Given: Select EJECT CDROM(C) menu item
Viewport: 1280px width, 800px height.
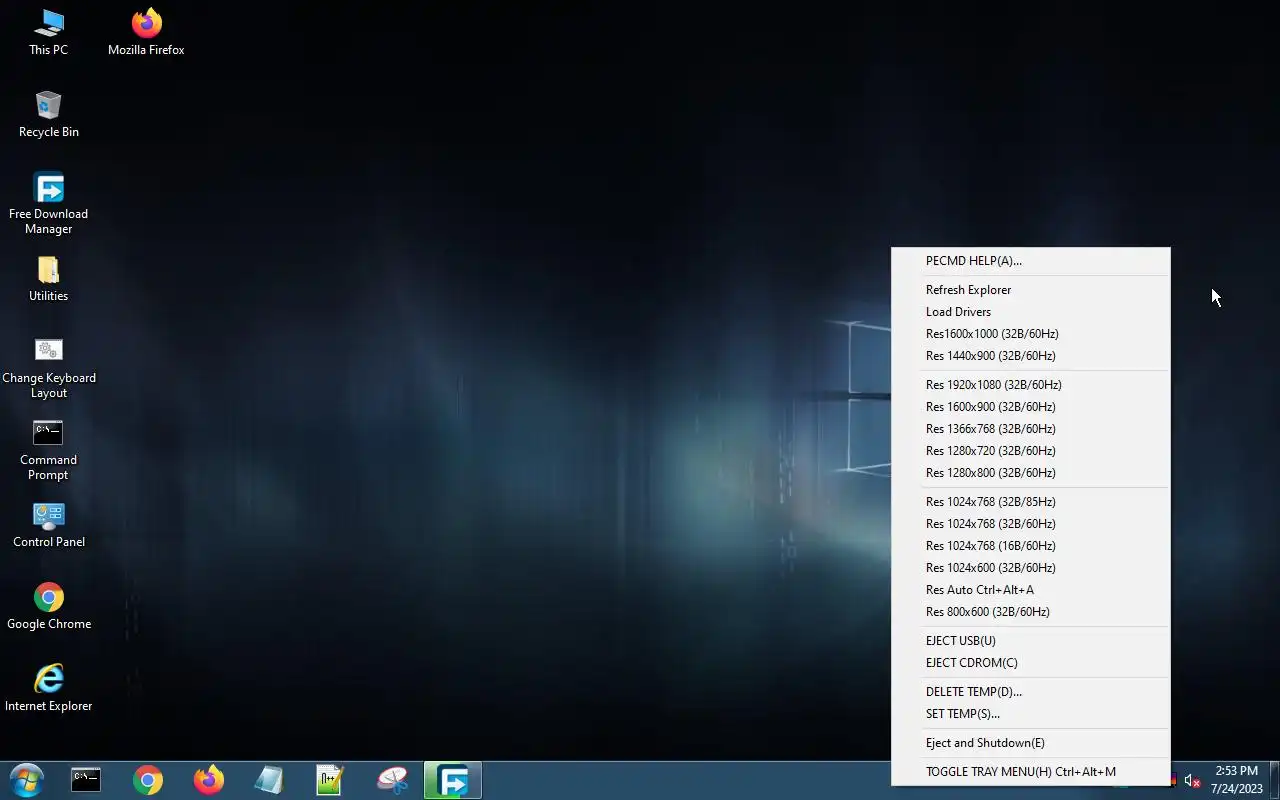Looking at the screenshot, I should pyautogui.click(x=1031, y=663).
